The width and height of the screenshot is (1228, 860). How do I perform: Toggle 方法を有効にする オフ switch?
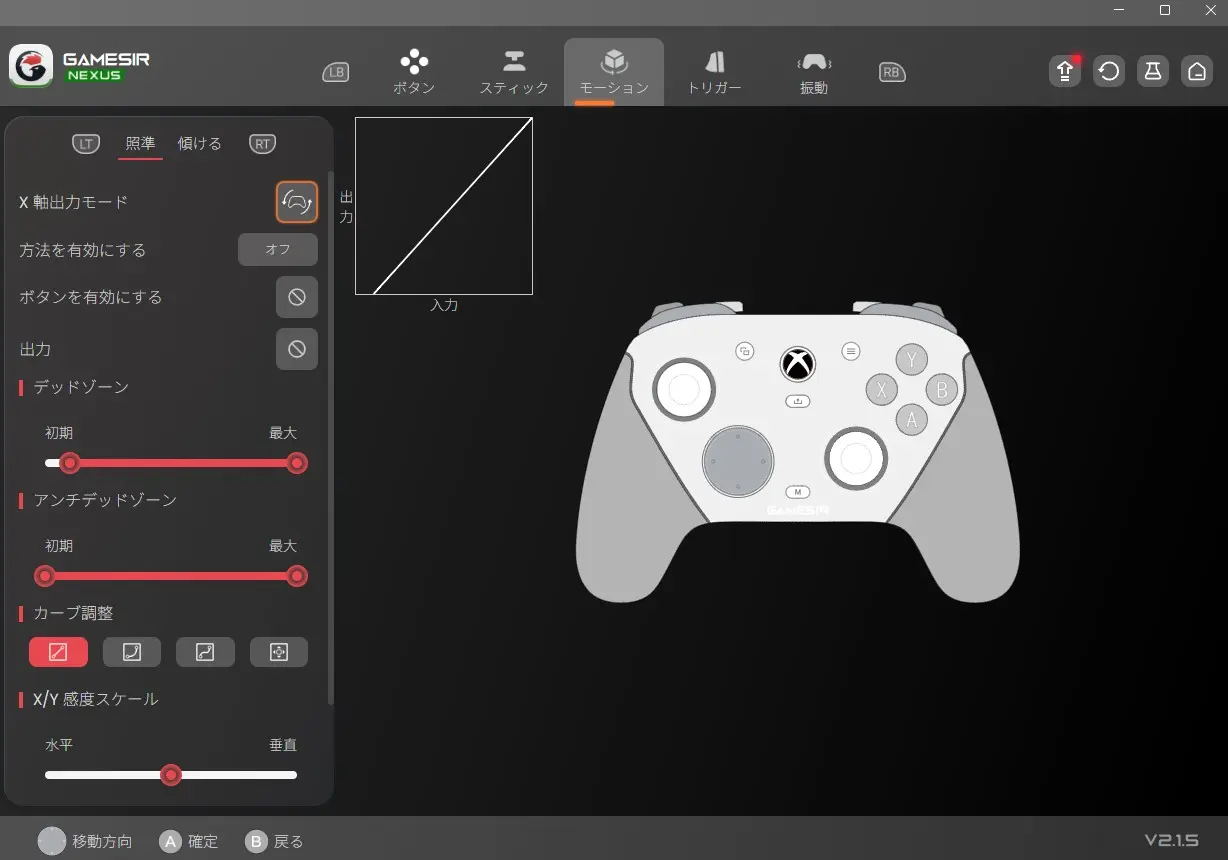(278, 250)
